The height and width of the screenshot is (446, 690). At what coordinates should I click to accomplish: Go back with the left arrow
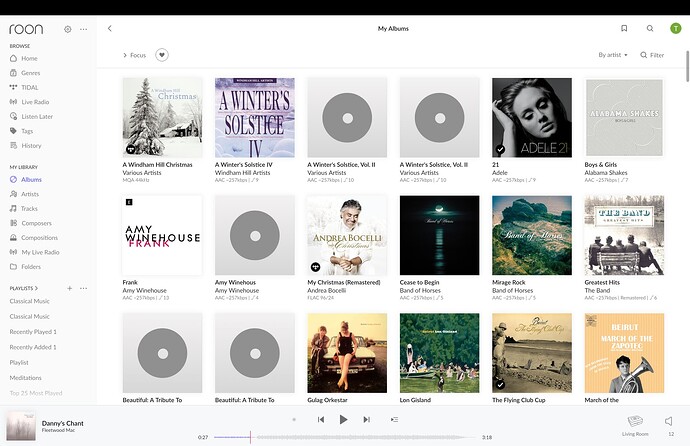(x=110, y=28)
